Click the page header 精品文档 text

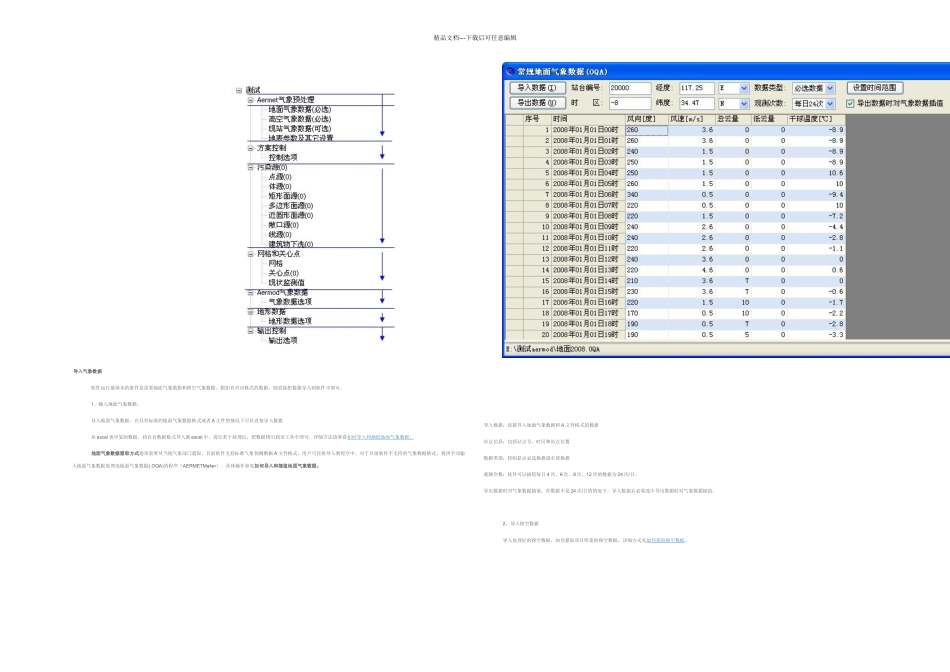(475, 38)
